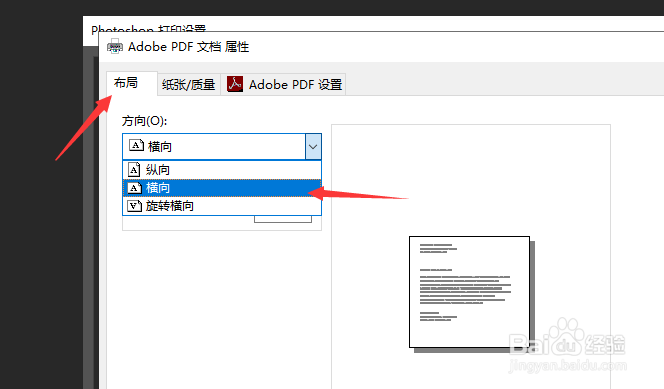Click the rotated page icon beside 旋转横向
The width and height of the screenshot is (664, 389).
[134, 206]
